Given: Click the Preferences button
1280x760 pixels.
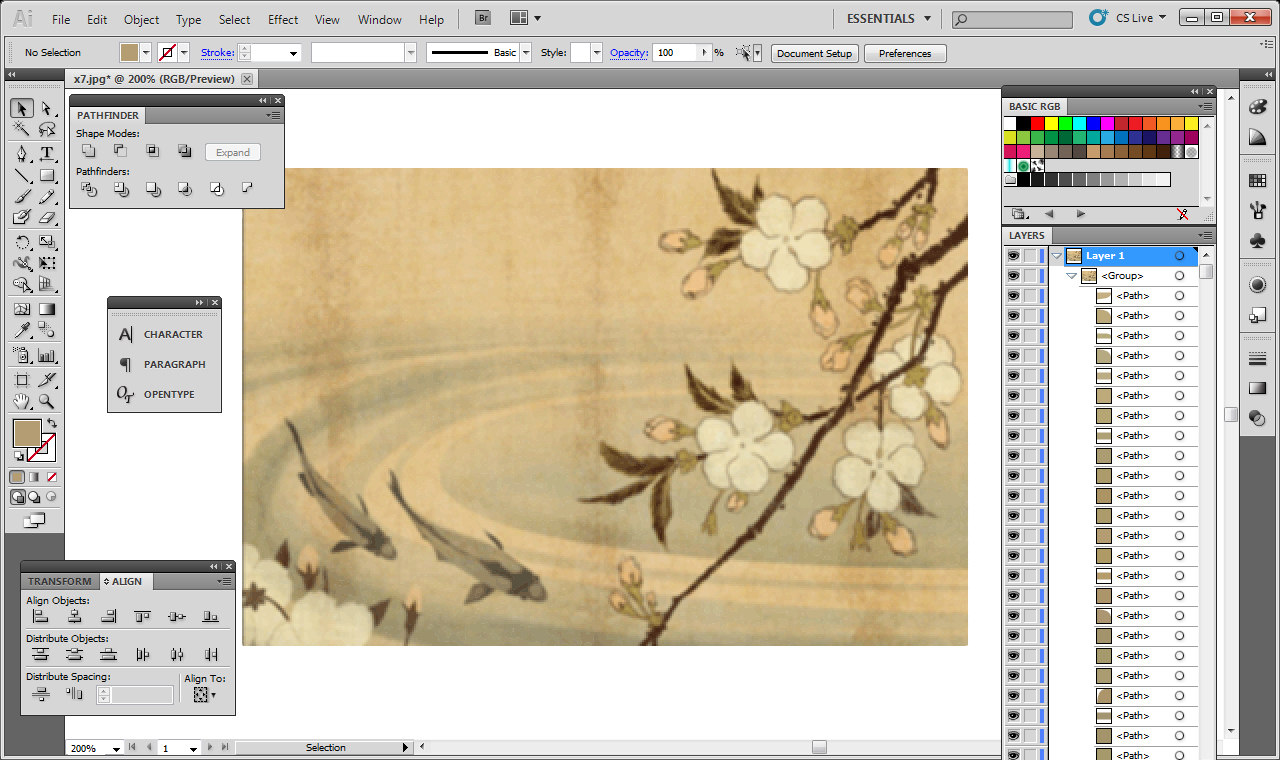Looking at the screenshot, I should [905, 54].
